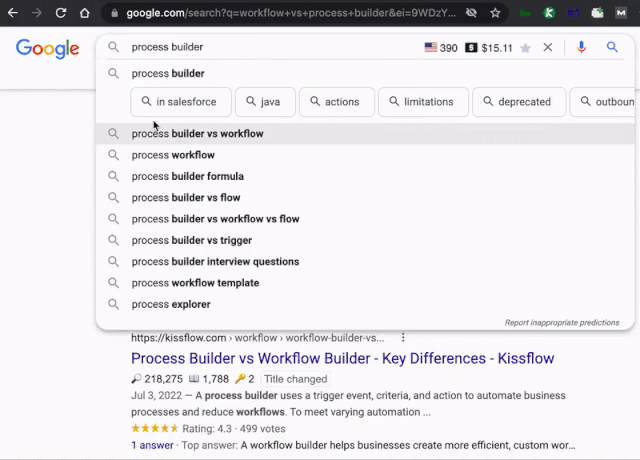Open the green K extension icon

(549, 13)
